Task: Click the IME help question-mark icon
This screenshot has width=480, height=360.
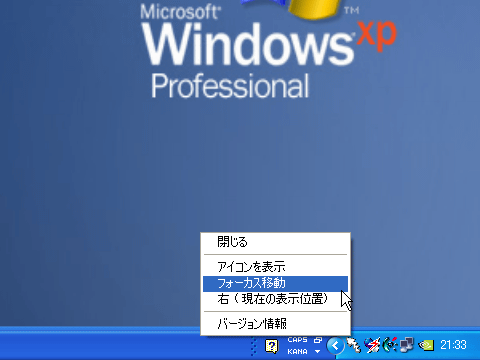Action: [x=272, y=346]
